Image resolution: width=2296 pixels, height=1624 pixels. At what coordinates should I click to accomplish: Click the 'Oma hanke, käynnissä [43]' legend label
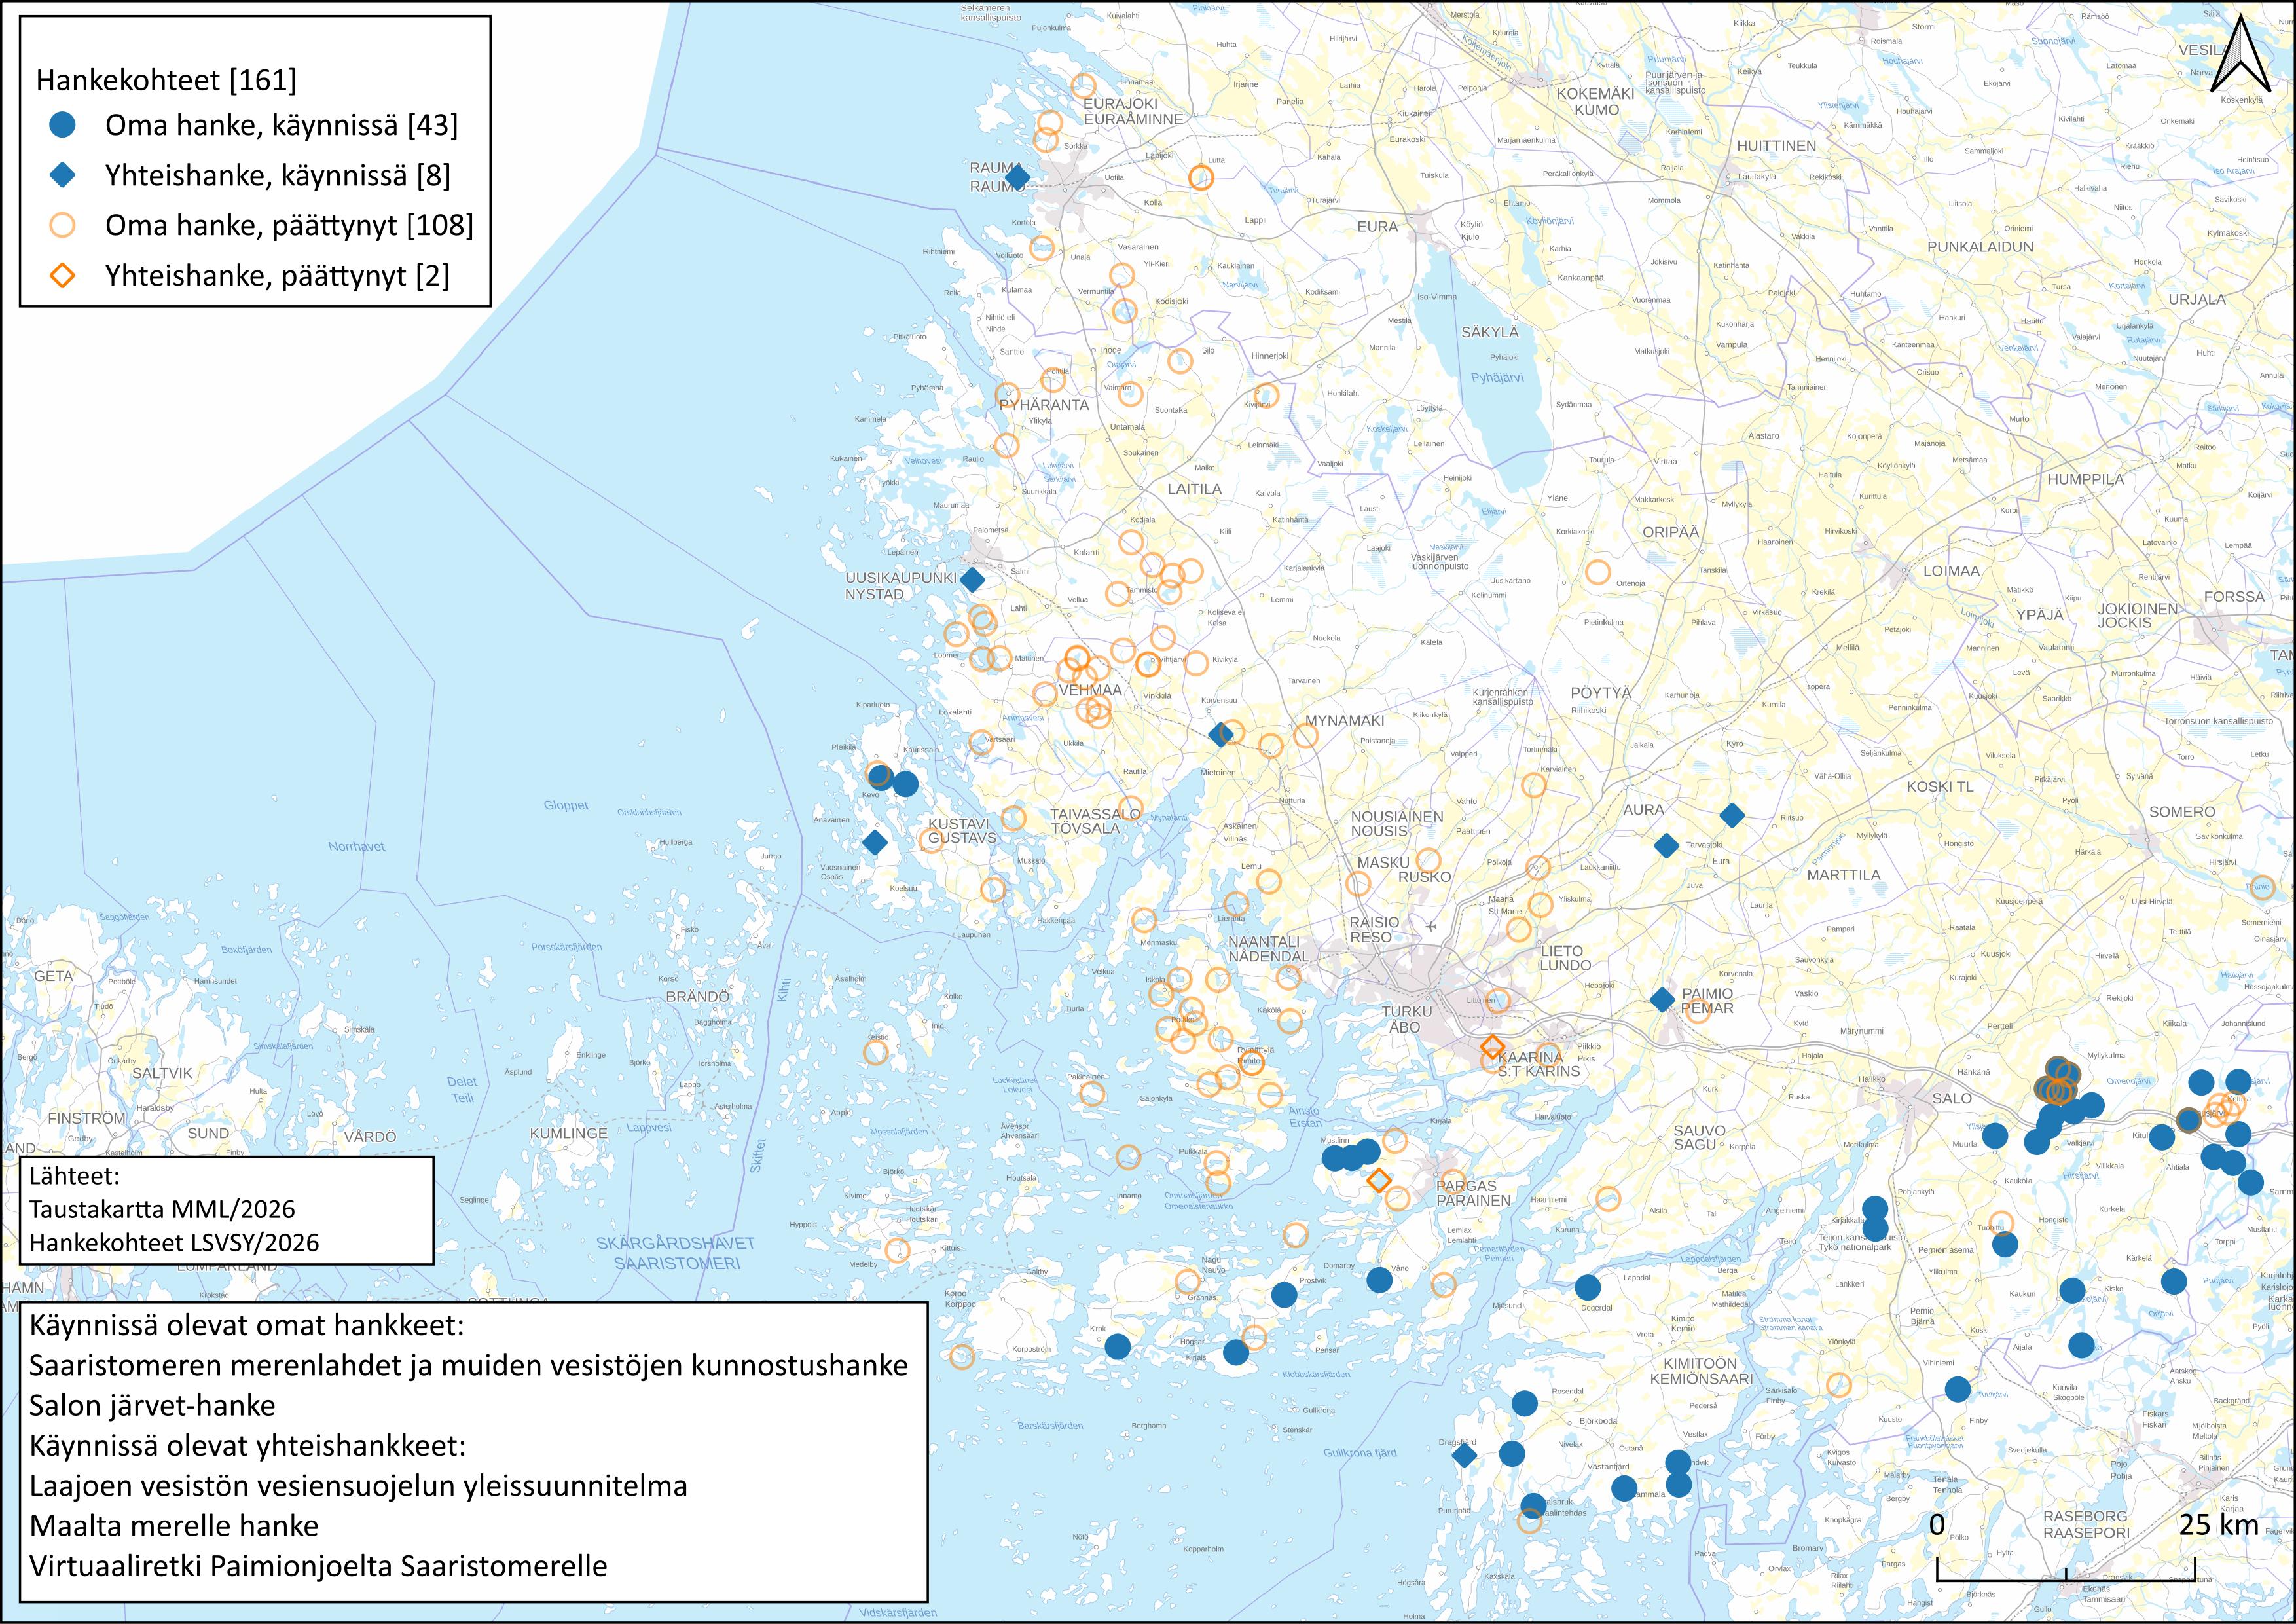tap(281, 125)
